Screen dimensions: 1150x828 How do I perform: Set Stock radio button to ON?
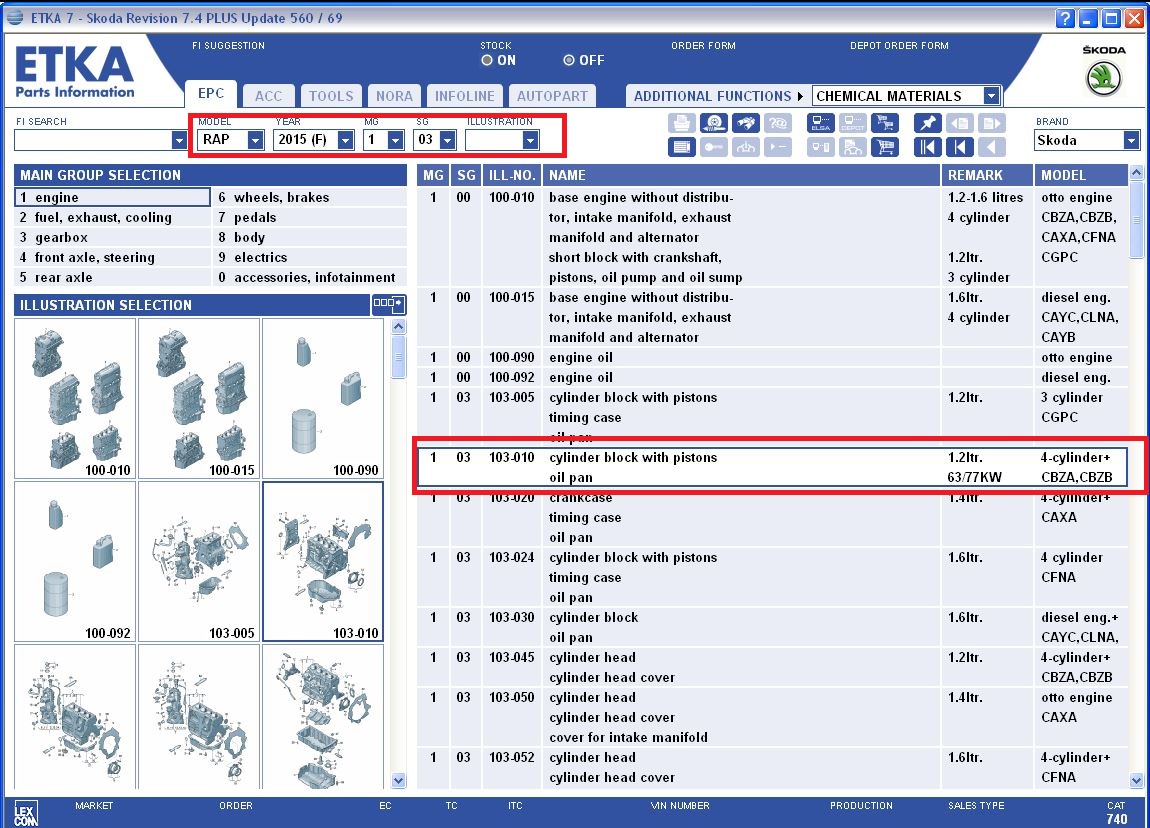[486, 60]
